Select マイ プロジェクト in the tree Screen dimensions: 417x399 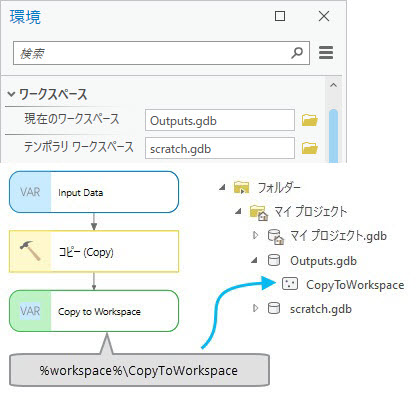coord(311,212)
